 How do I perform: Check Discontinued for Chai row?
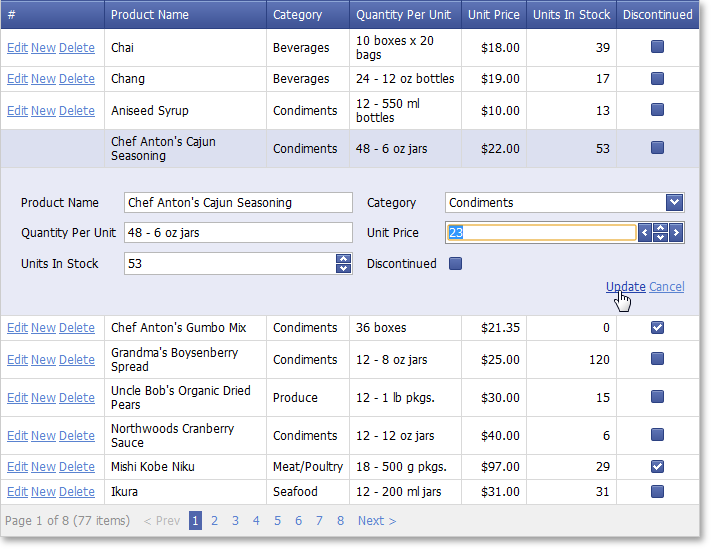click(x=657, y=47)
